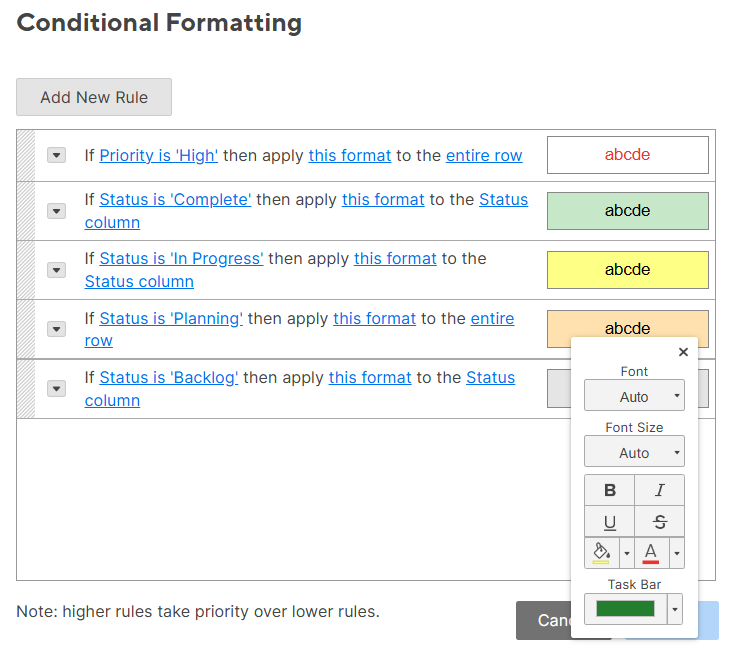
Task: Open the fill color dropdown arrow
Action: click(x=627, y=552)
